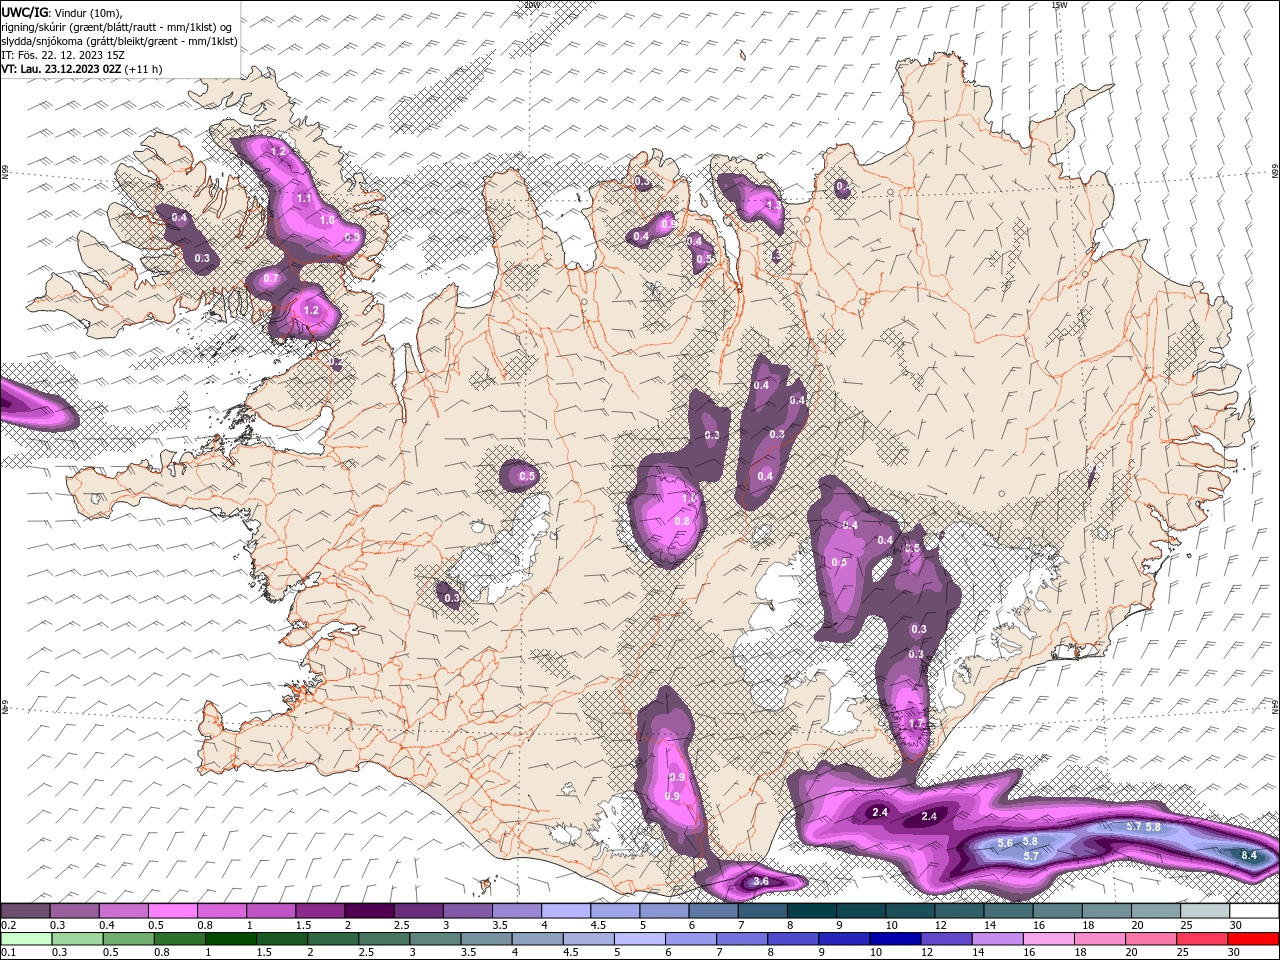Click the 0.8 value in central highlands
This screenshot has width=1280, height=960.
coord(682,521)
